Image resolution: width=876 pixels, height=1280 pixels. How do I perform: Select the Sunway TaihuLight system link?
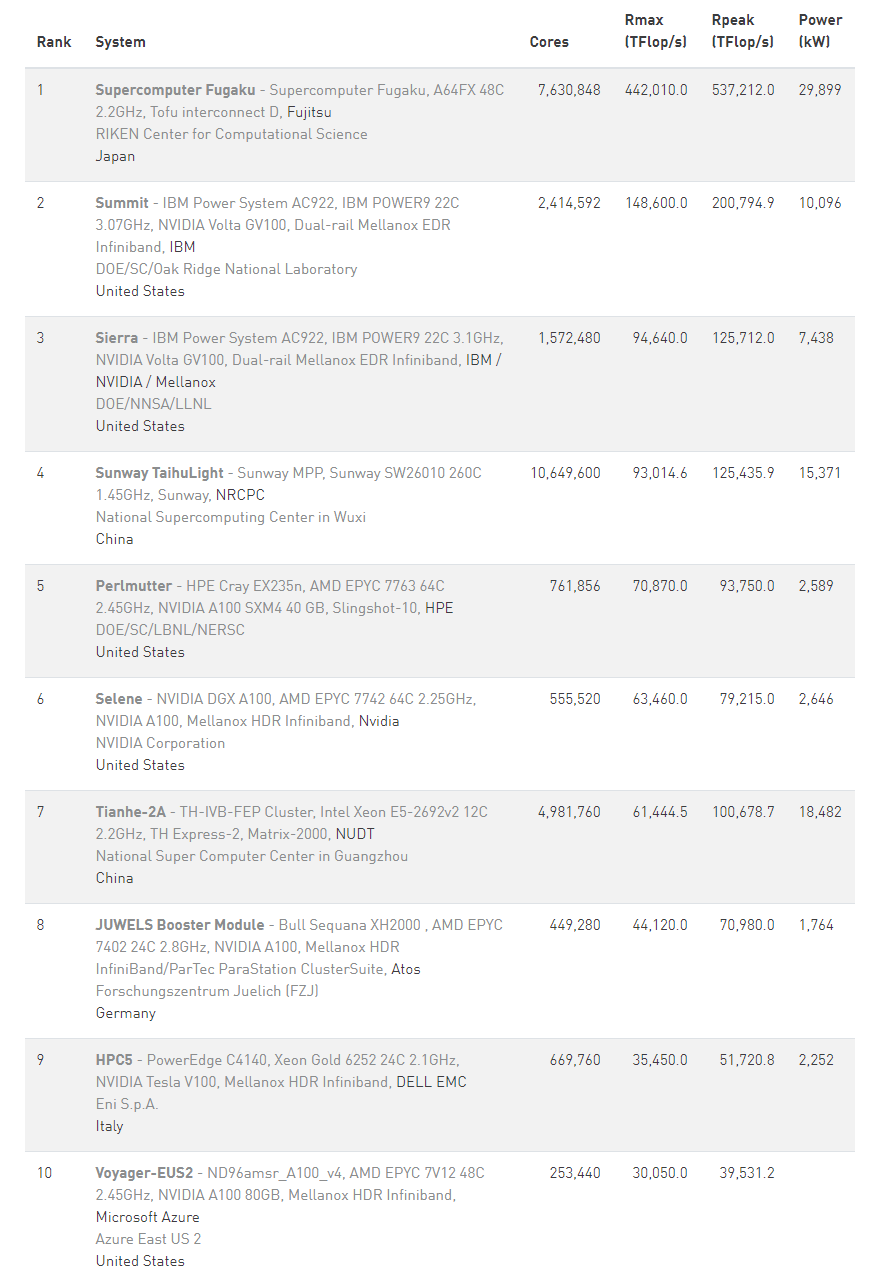(x=160, y=473)
